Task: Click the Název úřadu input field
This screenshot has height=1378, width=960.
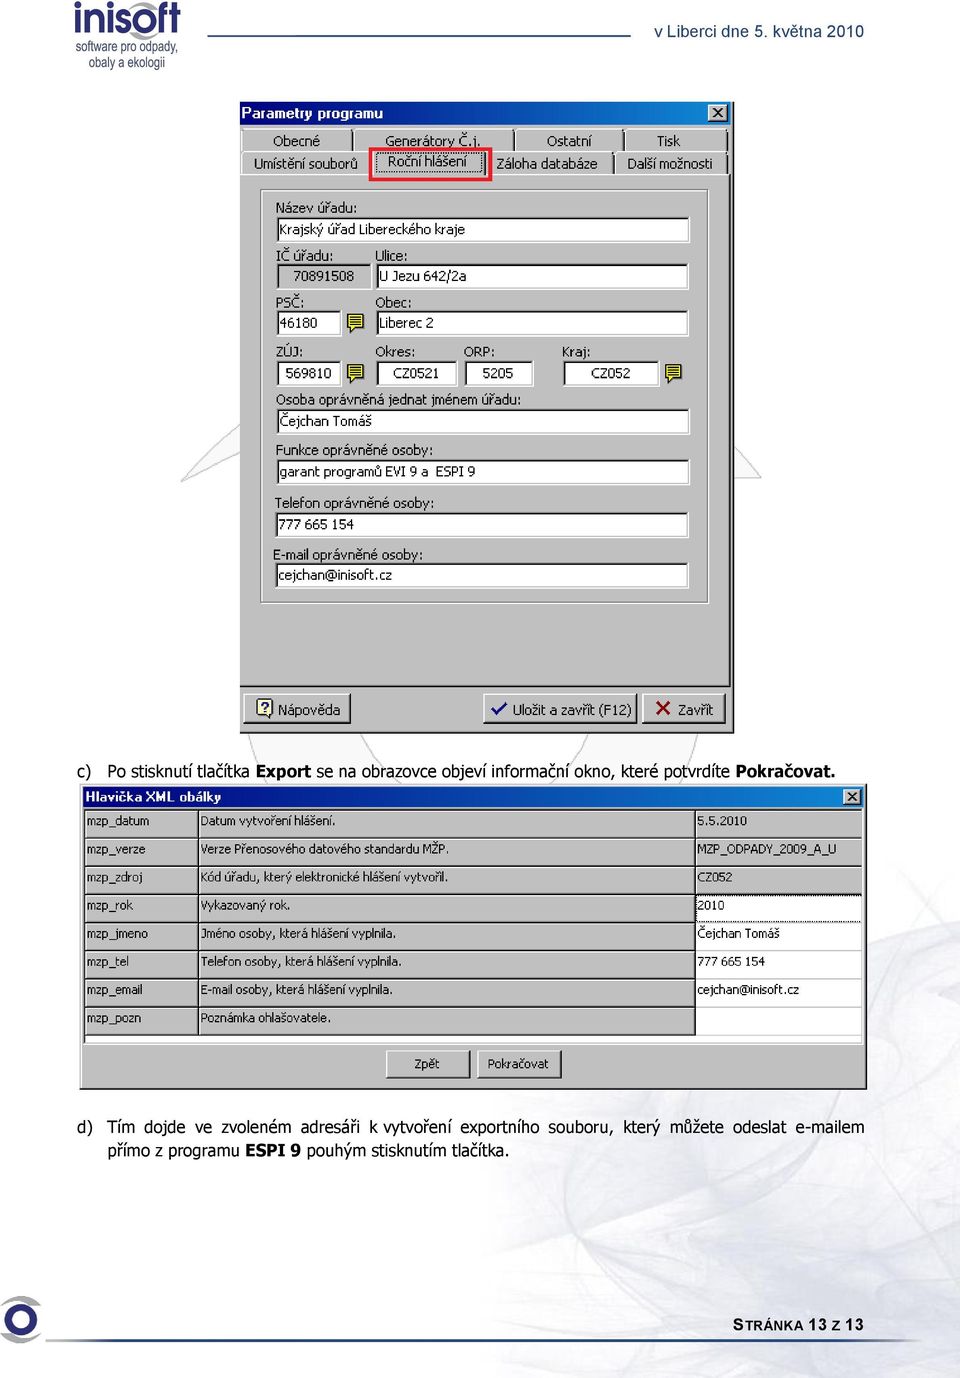Action: pyautogui.click(x=482, y=229)
